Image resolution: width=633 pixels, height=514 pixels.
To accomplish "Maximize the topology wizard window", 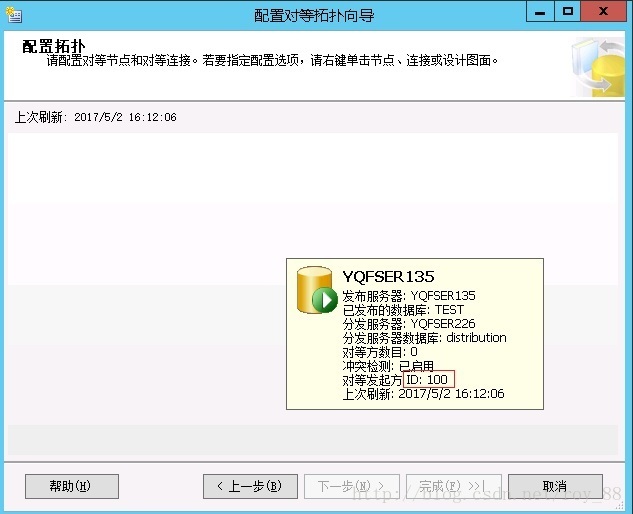I will 568,12.
